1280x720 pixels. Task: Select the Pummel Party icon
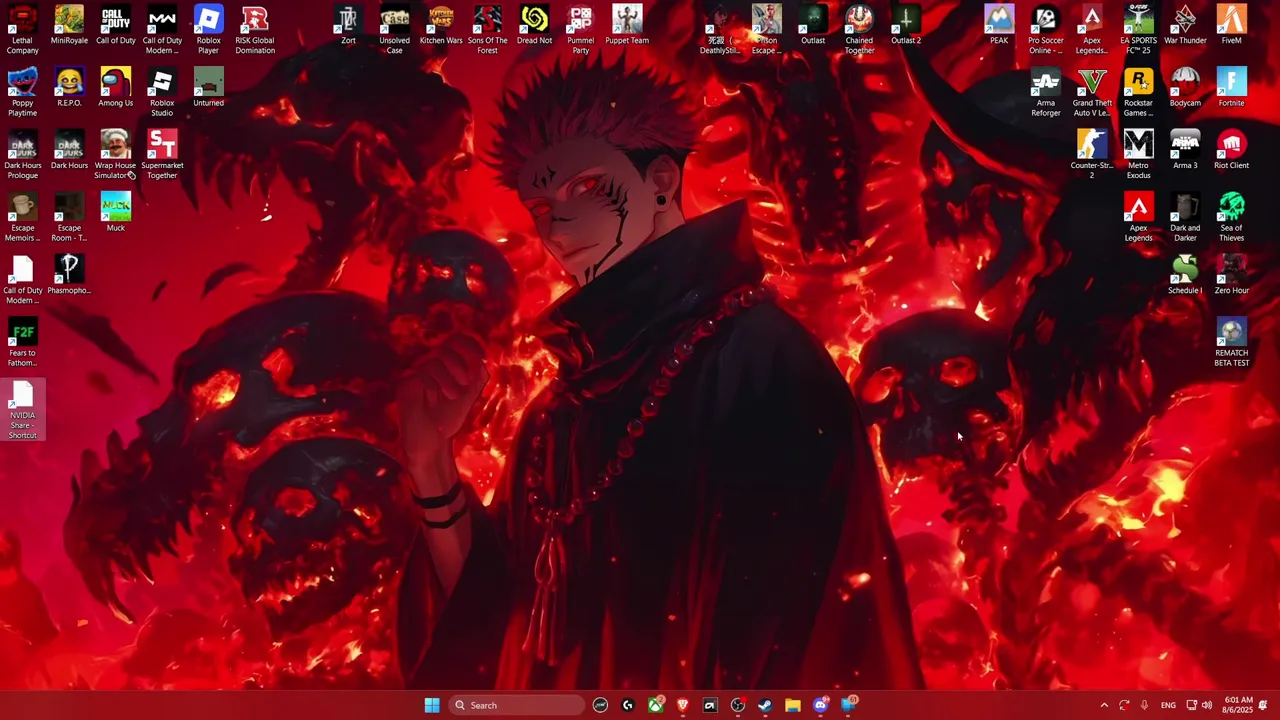[581, 30]
